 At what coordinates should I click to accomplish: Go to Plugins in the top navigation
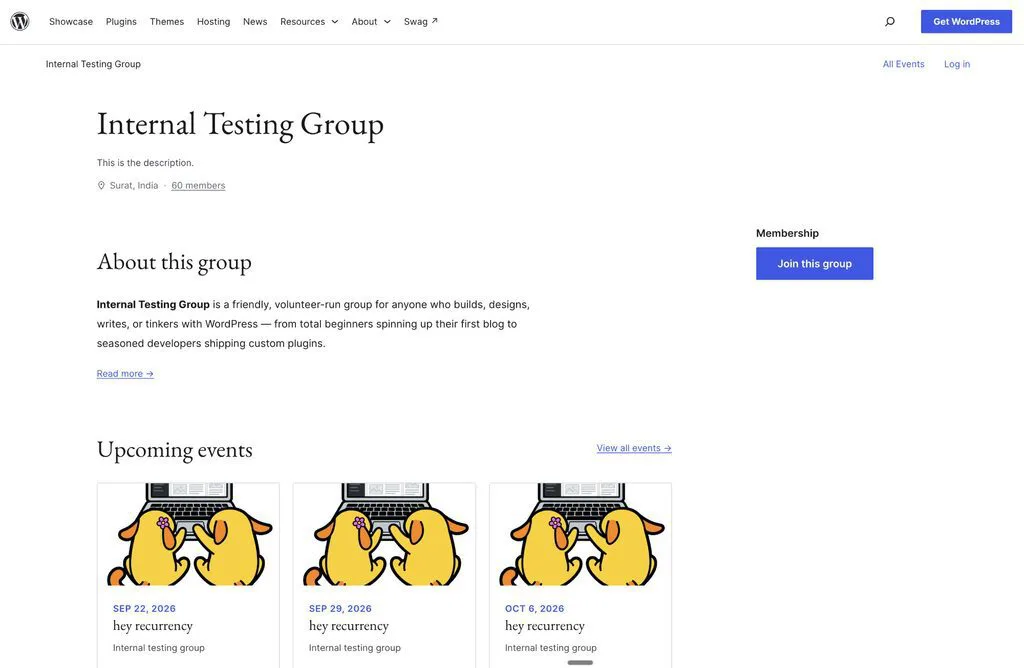click(121, 22)
